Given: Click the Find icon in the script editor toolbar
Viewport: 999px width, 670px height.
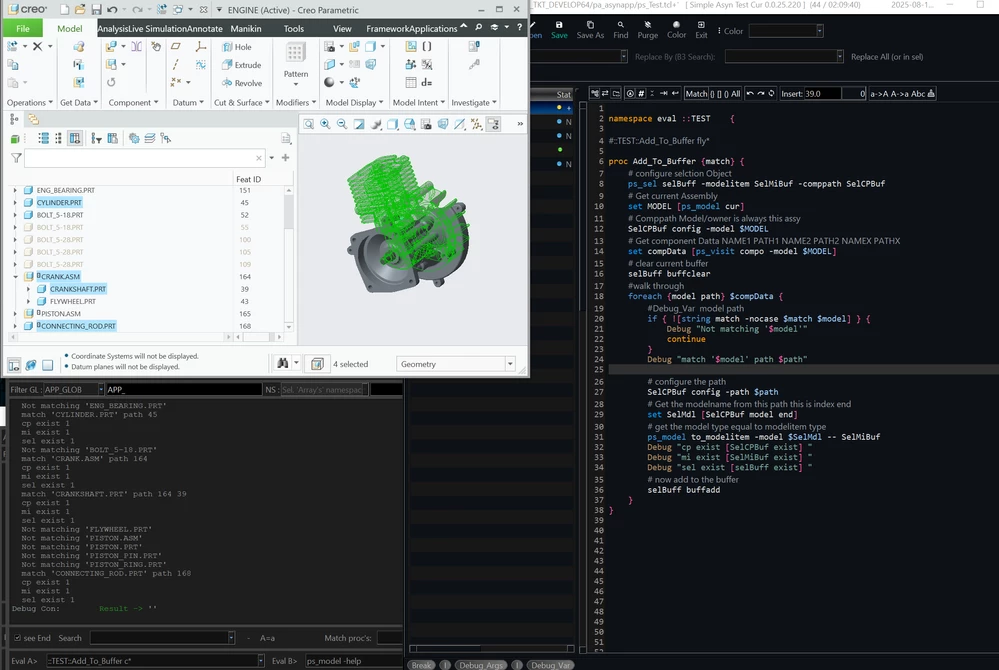Looking at the screenshot, I should point(621,30).
